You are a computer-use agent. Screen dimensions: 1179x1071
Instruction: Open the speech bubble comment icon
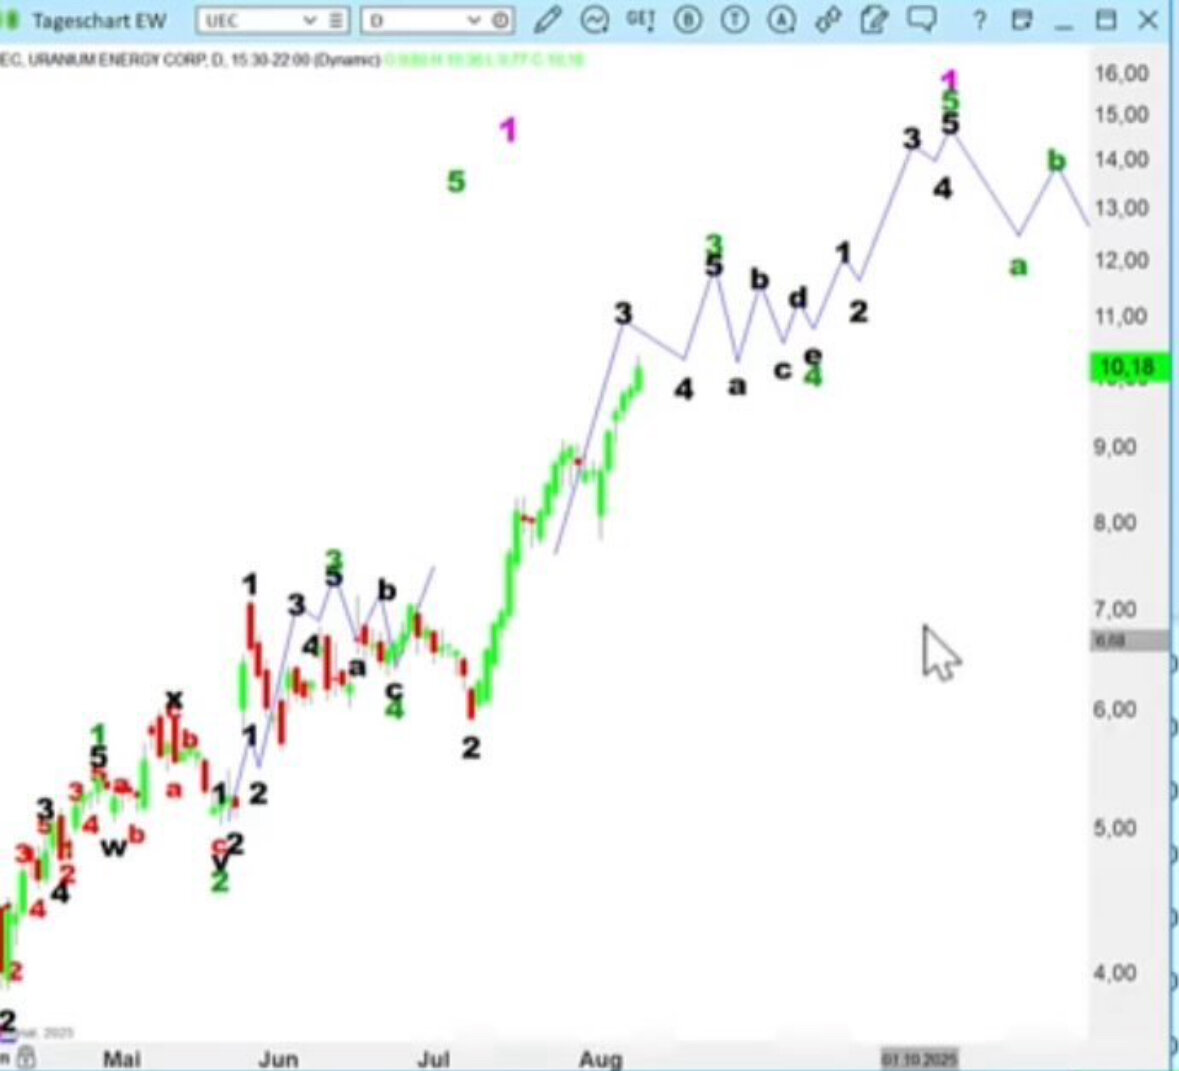pos(921,19)
